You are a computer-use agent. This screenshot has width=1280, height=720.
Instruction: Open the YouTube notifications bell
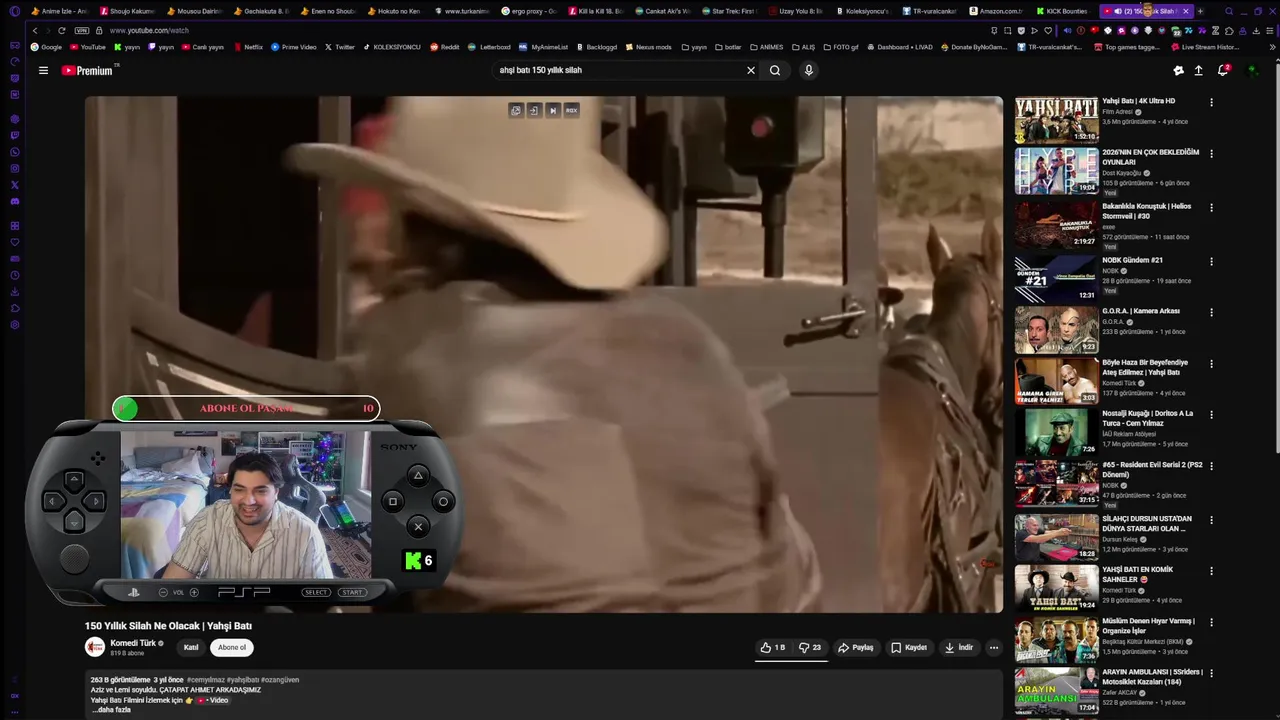click(1223, 70)
